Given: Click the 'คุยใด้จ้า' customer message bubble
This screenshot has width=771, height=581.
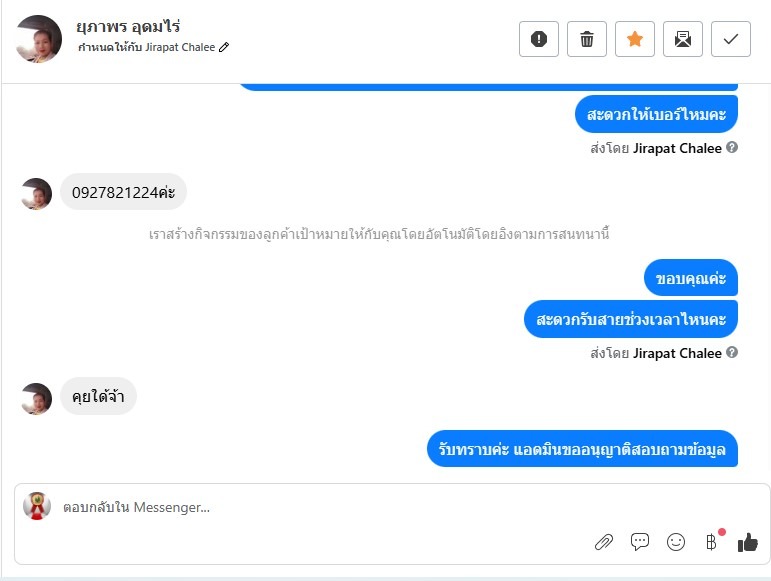Looking at the screenshot, I should tap(98, 397).
